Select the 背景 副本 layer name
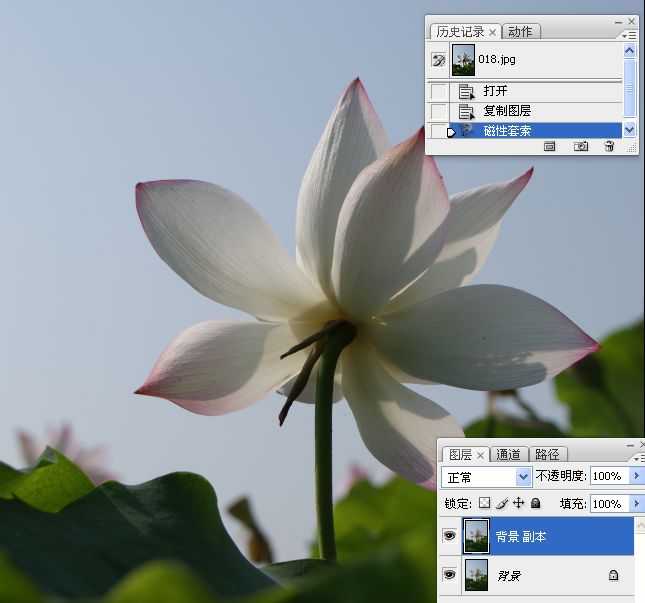 pos(521,536)
